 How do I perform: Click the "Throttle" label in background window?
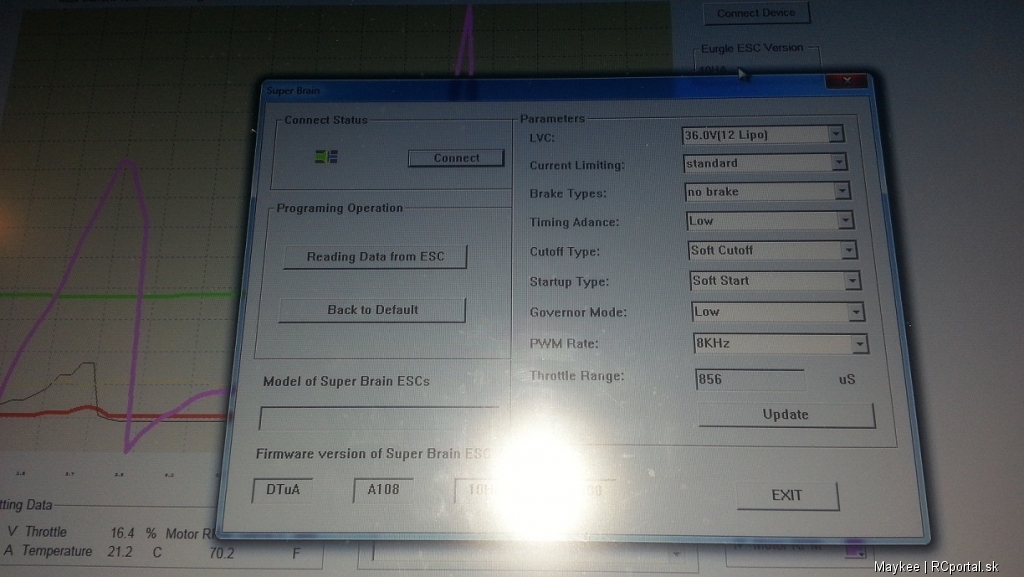tap(46, 532)
